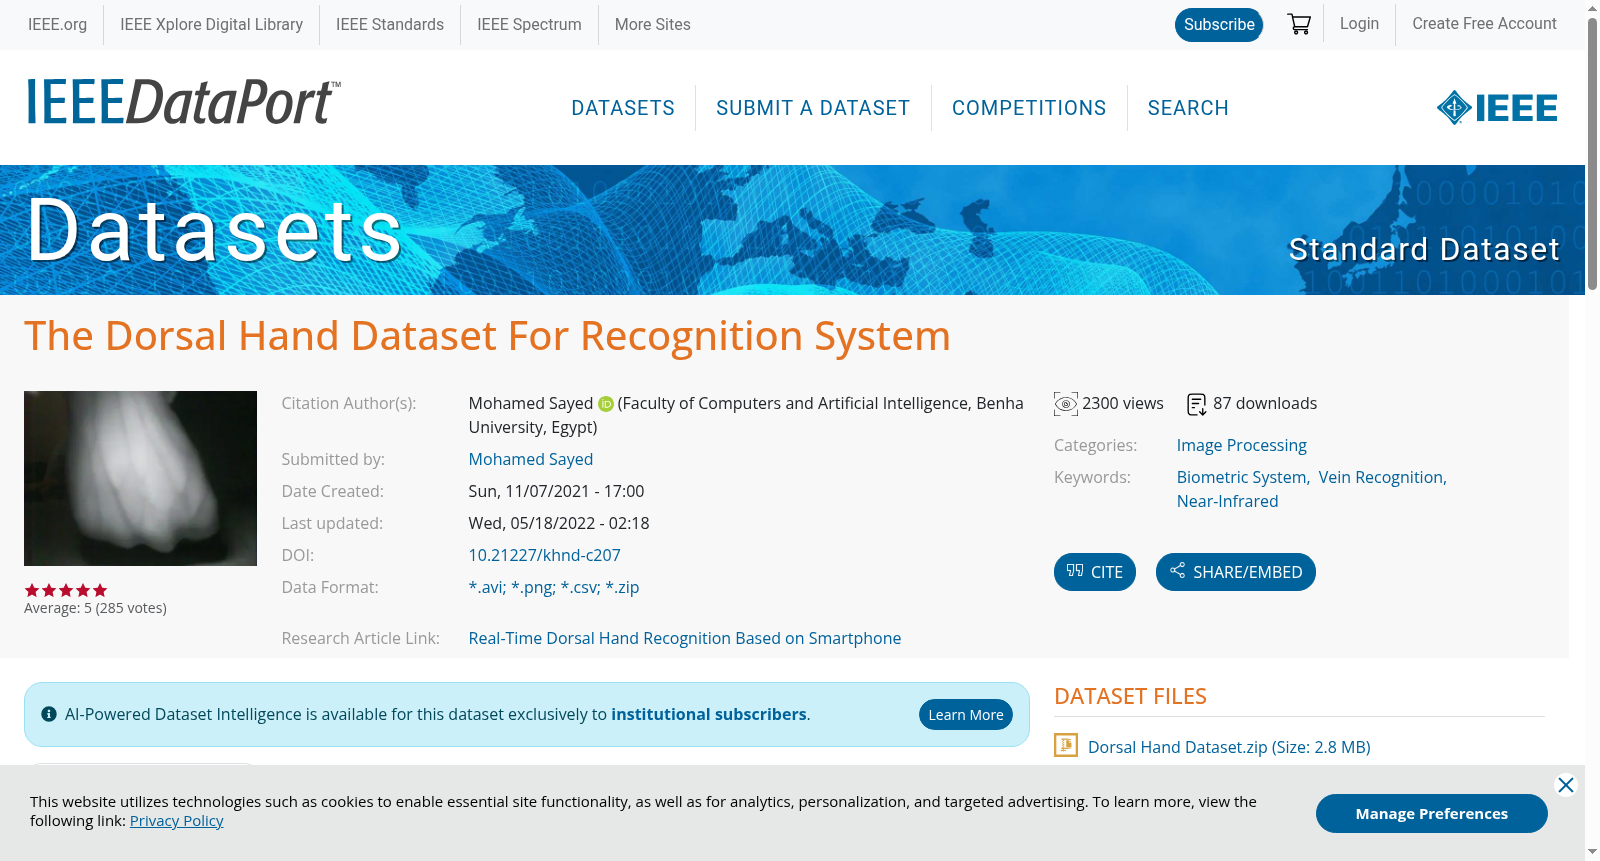The height and width of the screenshot is (861, 1600).
Task: Open the shopping cart icon
Action: coord(1299,24)
